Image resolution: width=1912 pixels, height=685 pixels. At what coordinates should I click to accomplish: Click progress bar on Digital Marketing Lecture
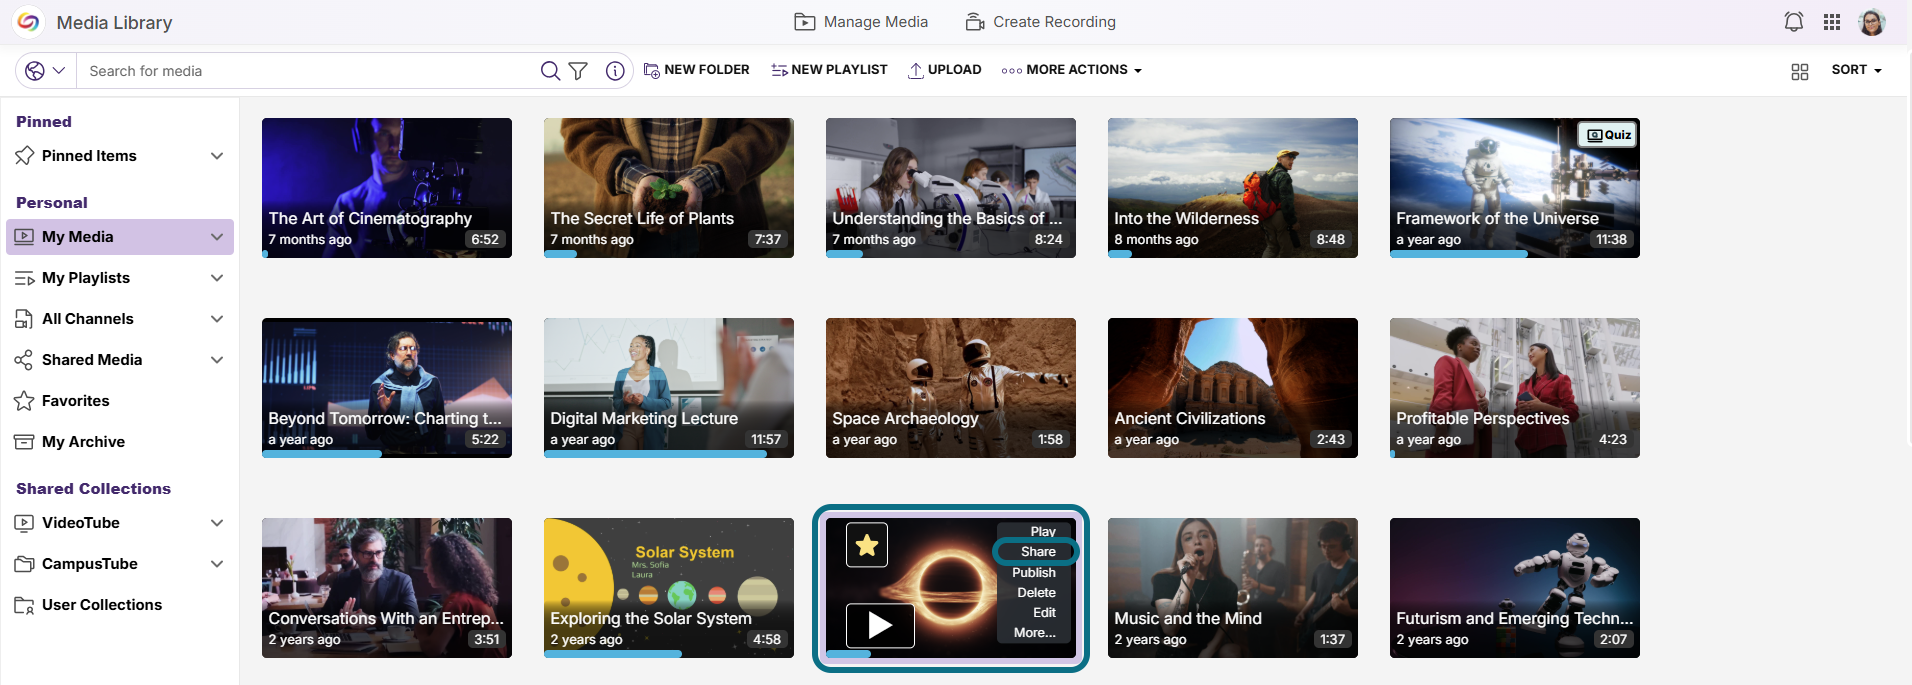point(668,454)
